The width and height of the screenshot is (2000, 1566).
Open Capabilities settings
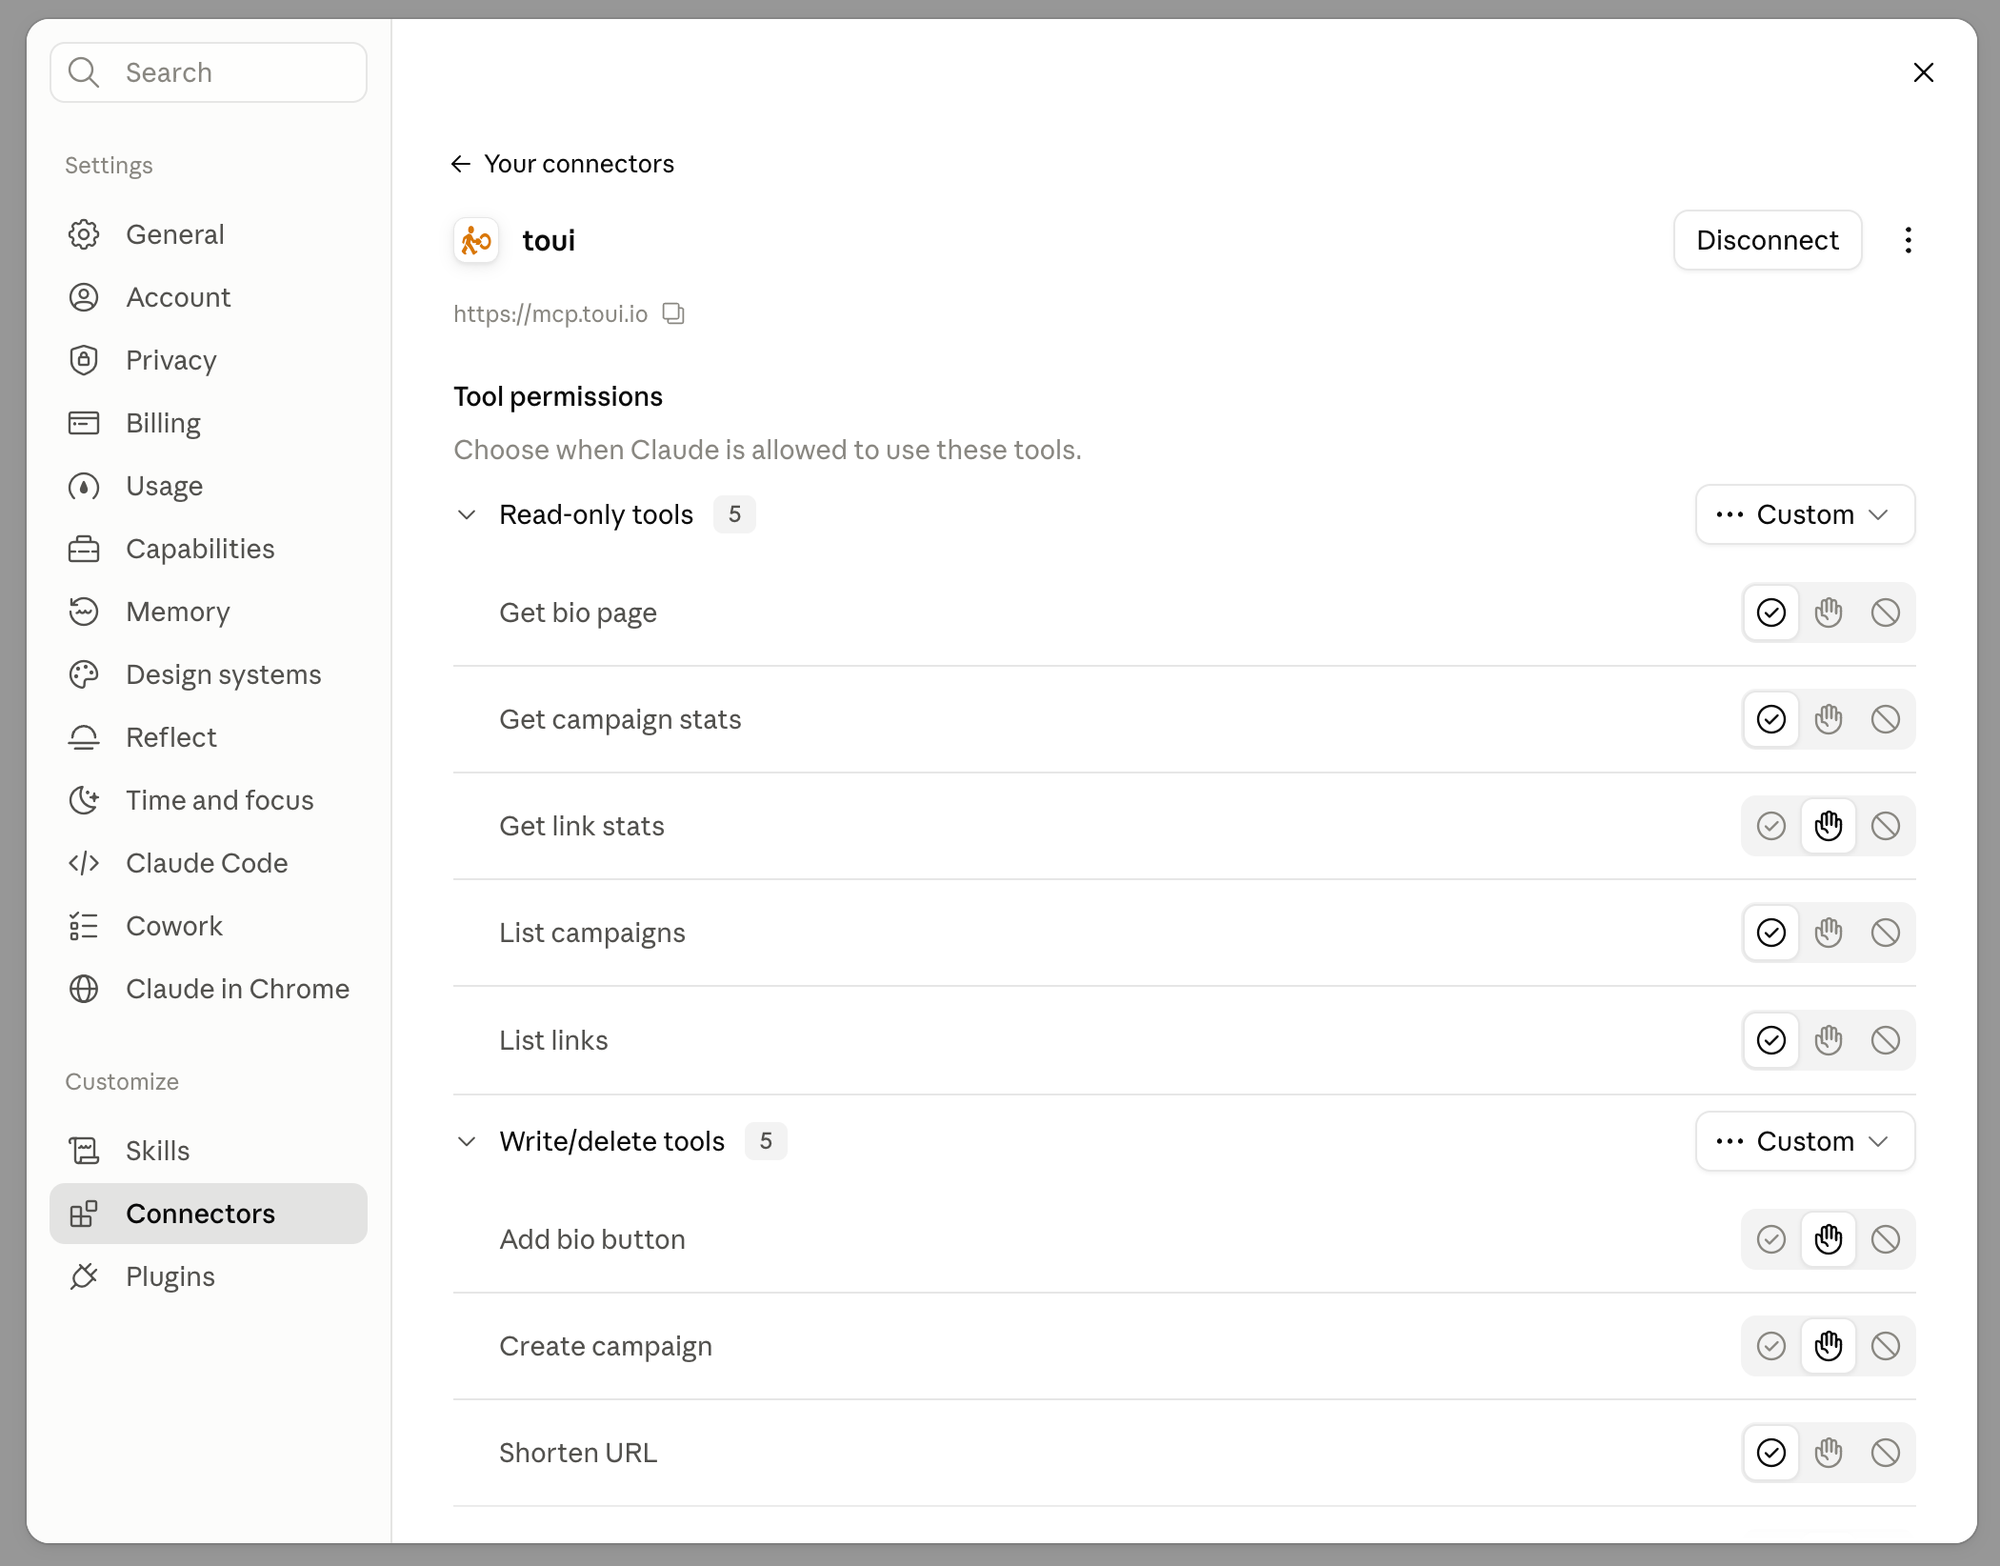[208, 549]
